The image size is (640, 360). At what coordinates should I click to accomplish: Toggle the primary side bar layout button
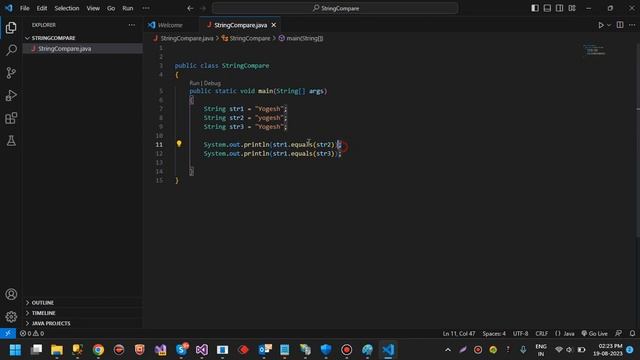(x=535, y=8)
